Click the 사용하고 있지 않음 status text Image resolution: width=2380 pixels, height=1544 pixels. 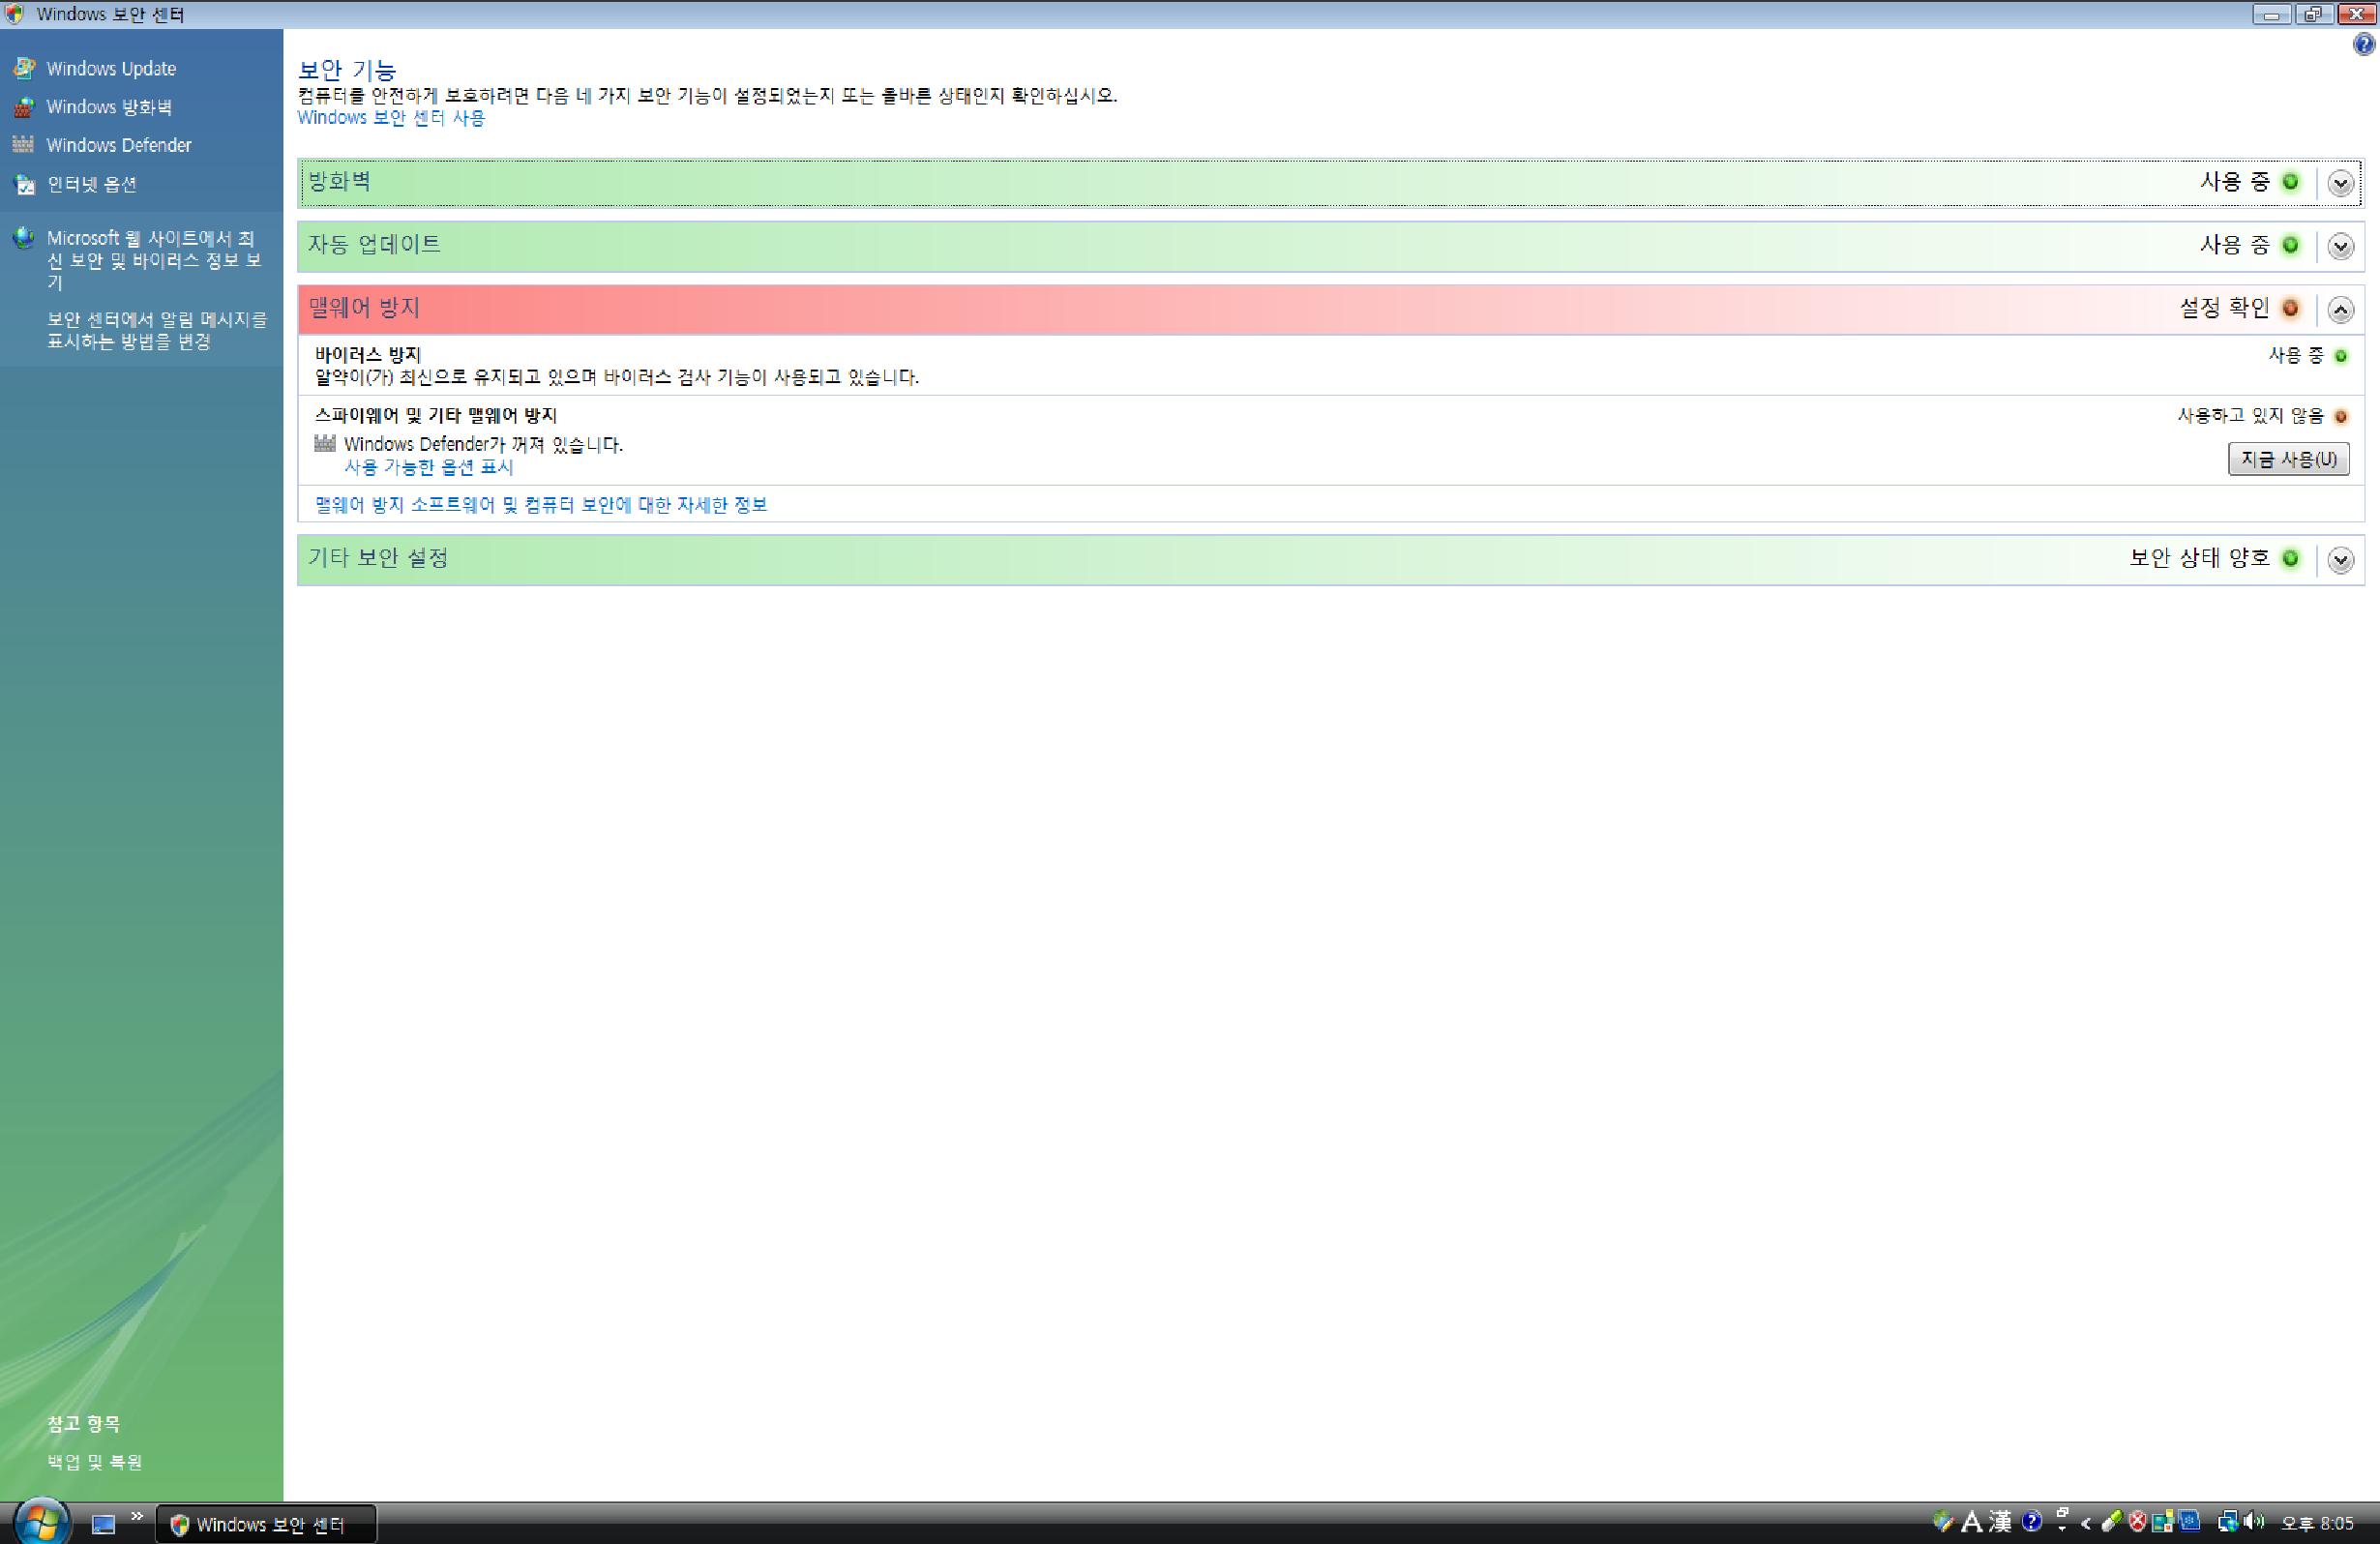[x=2251, y=415]
